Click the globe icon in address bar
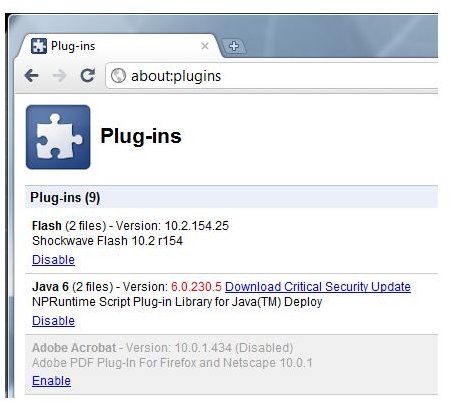This screenshot has height=402, width=450. pos(118,76)
